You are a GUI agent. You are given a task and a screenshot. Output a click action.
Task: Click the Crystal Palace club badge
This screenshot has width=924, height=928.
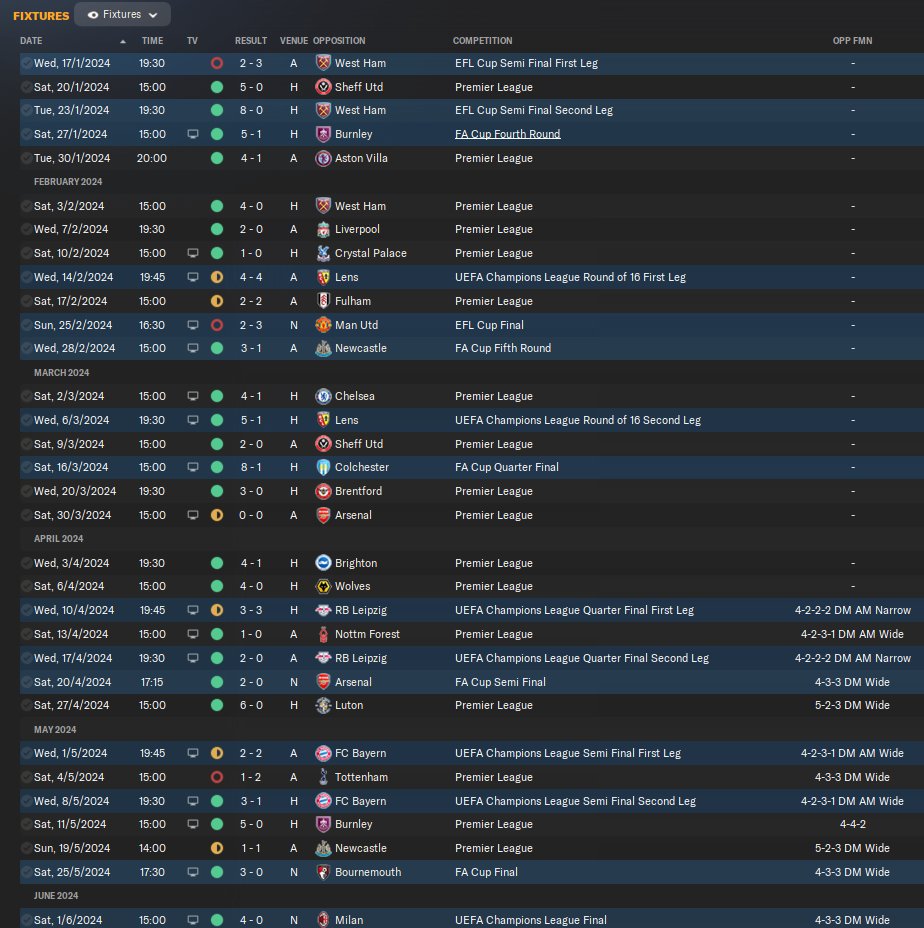coord(323,253)
